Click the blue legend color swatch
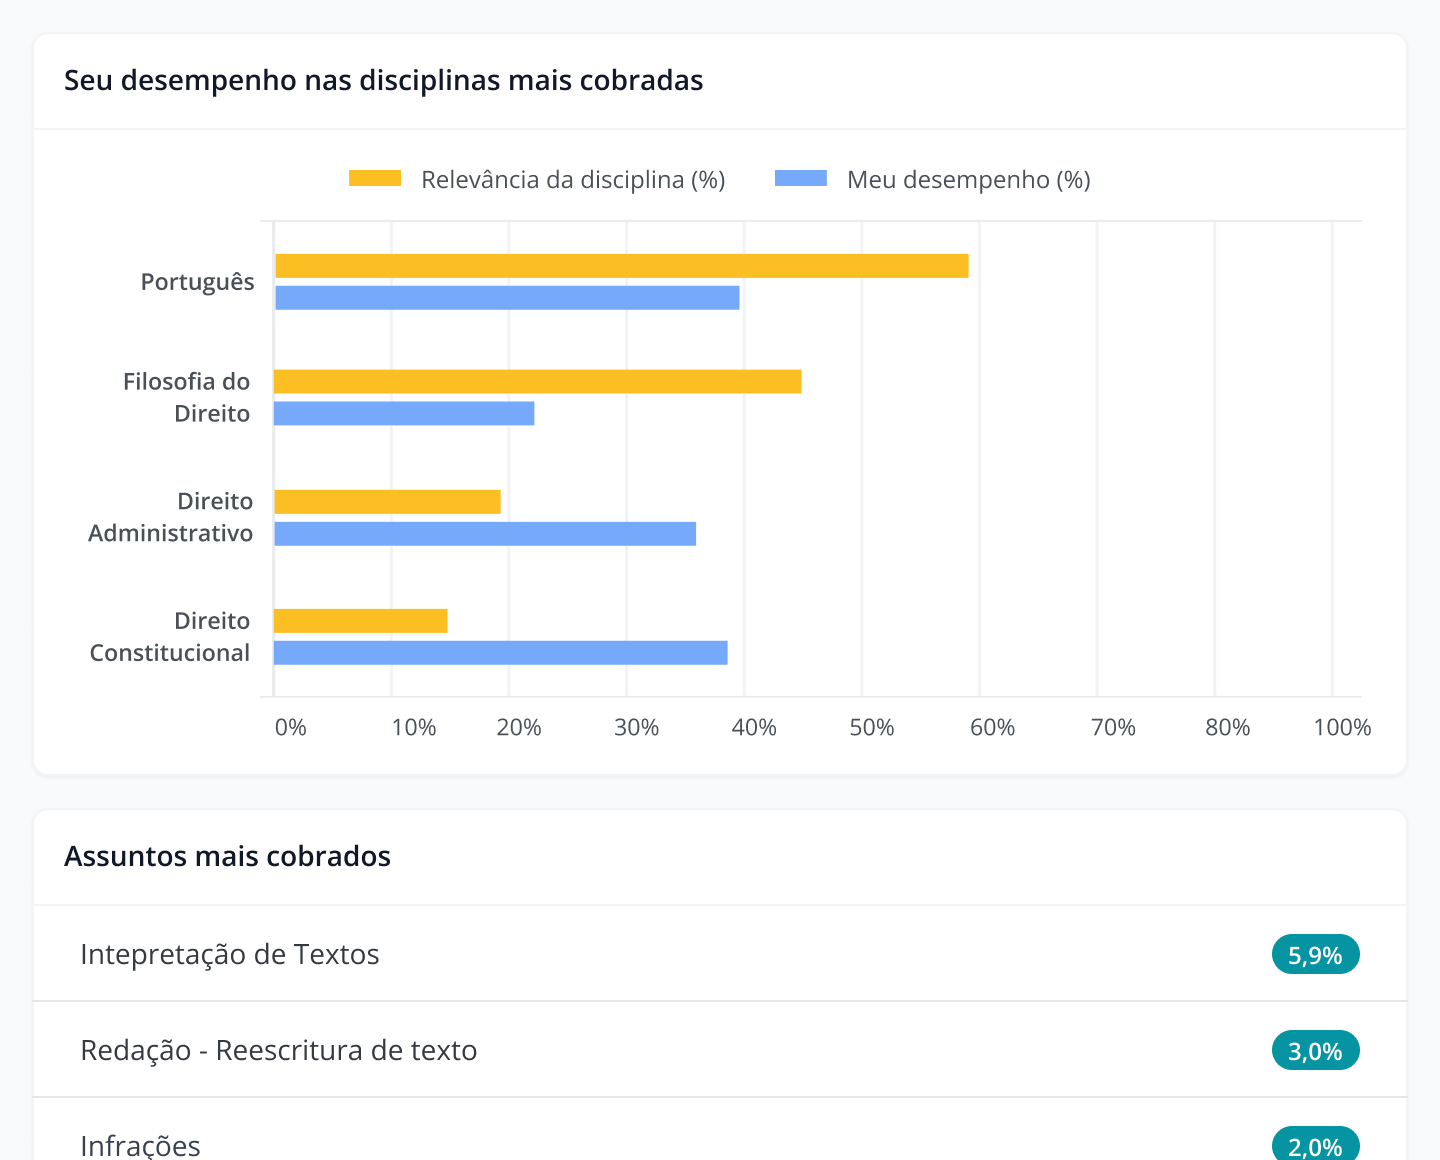Image resolution: width=1440 pixels, height=1160 pixels. (800, 177)
